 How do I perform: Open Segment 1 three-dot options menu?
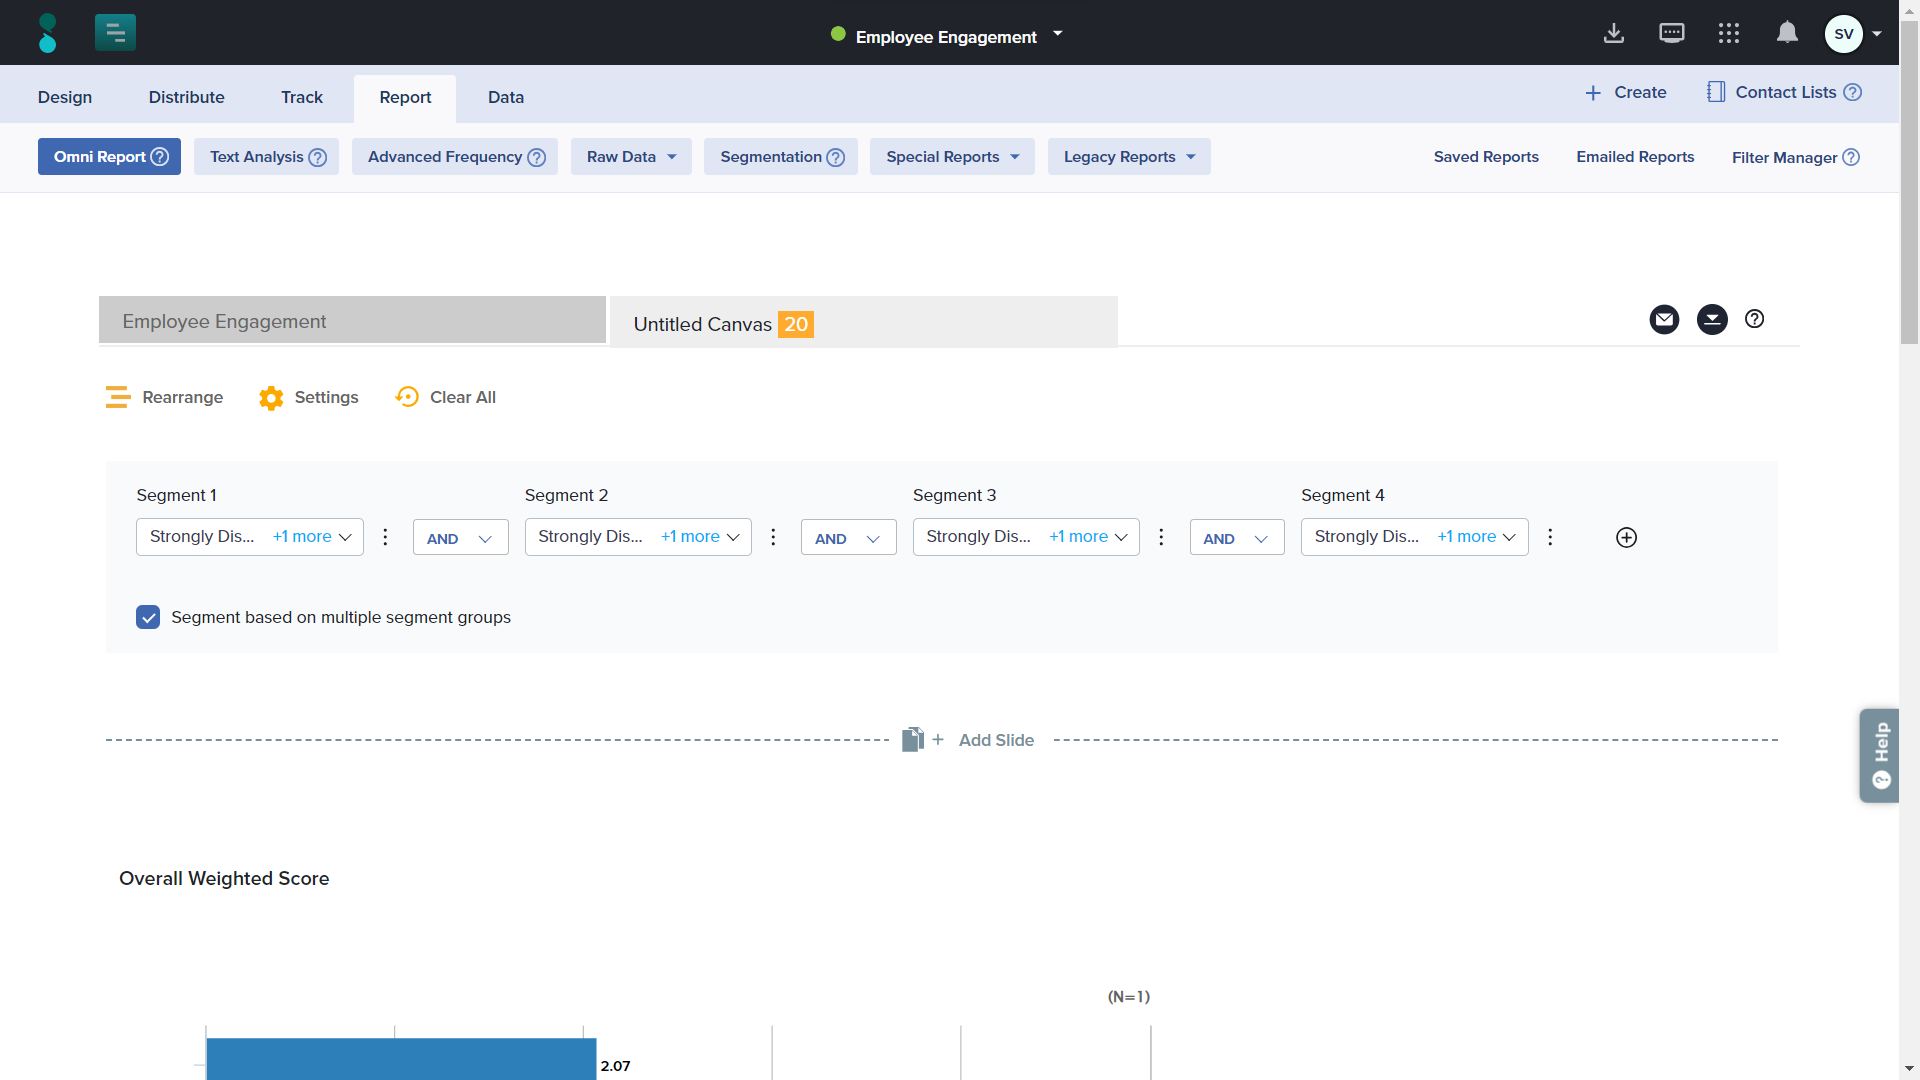(385, 537)
